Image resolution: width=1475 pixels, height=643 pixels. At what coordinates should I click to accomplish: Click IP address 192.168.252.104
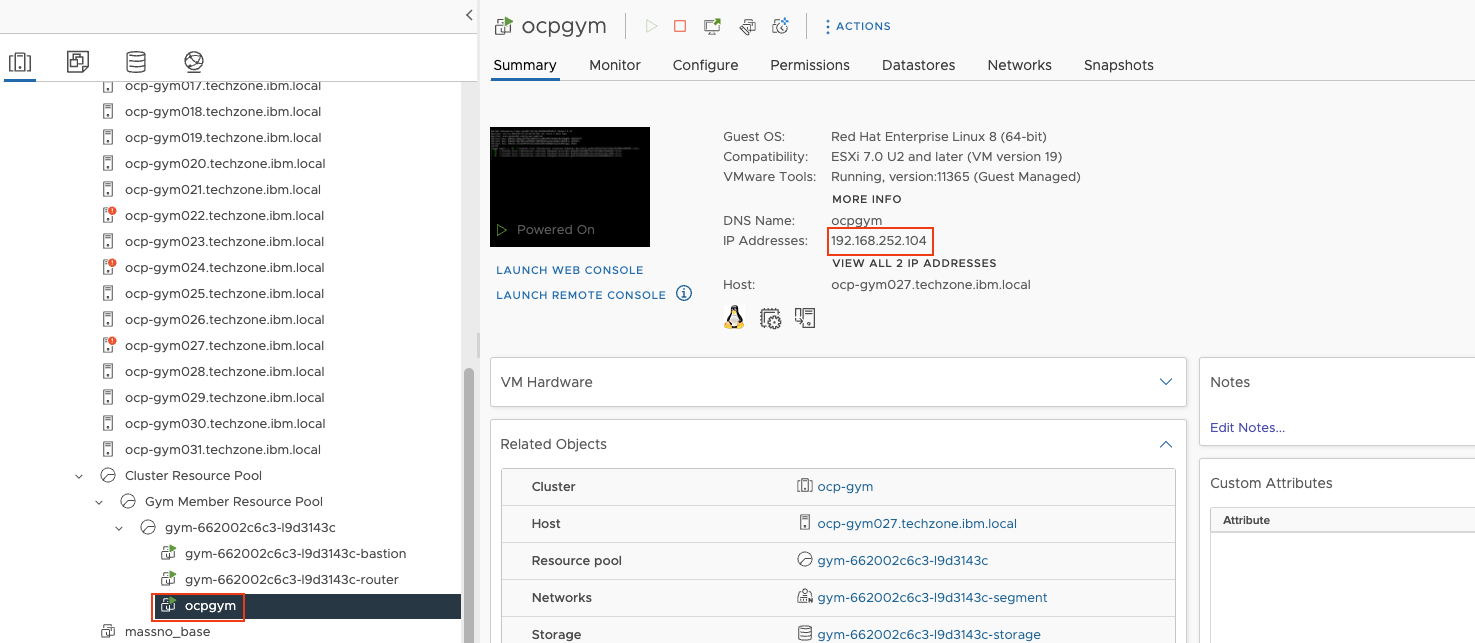tap(879, 240)
